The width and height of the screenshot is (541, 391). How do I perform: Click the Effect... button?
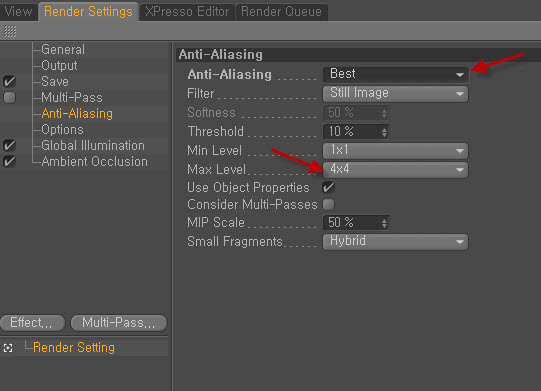[x=32, y=323]
